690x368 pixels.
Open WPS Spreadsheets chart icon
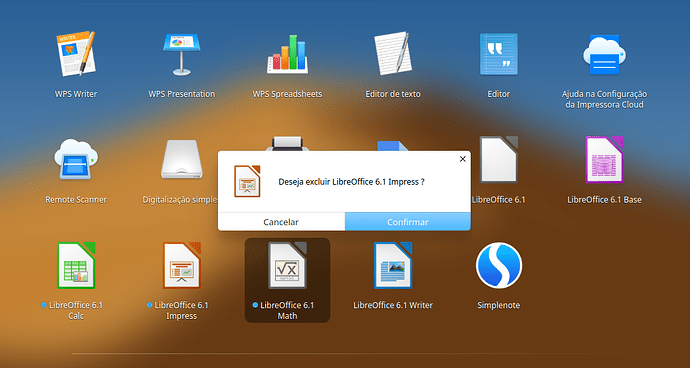287,54
